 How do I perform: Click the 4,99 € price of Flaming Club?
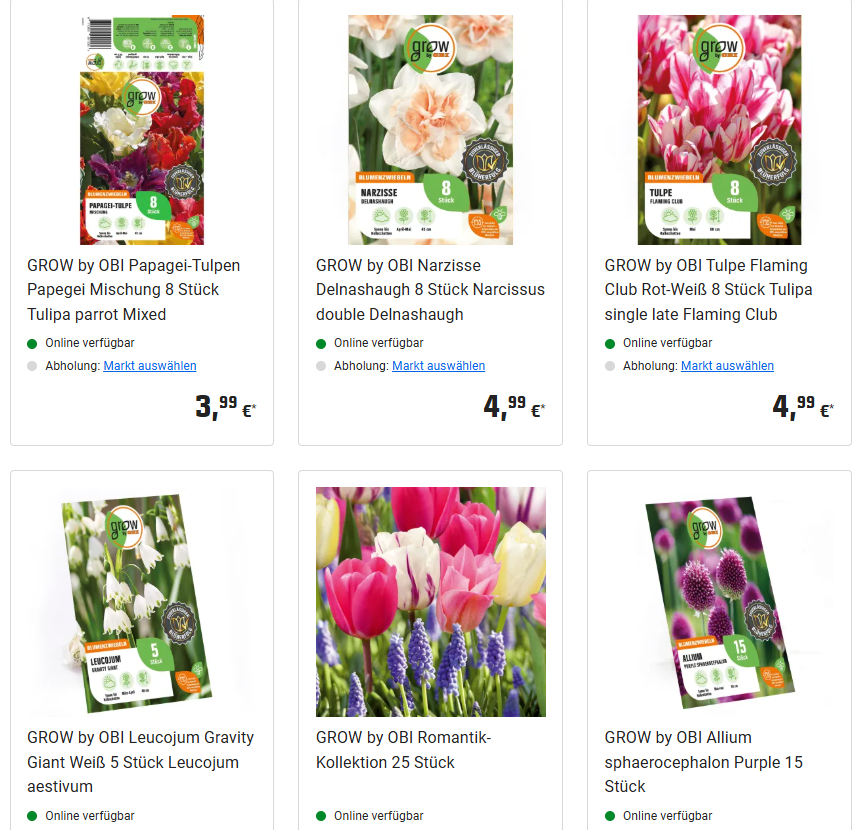[803, 407]
